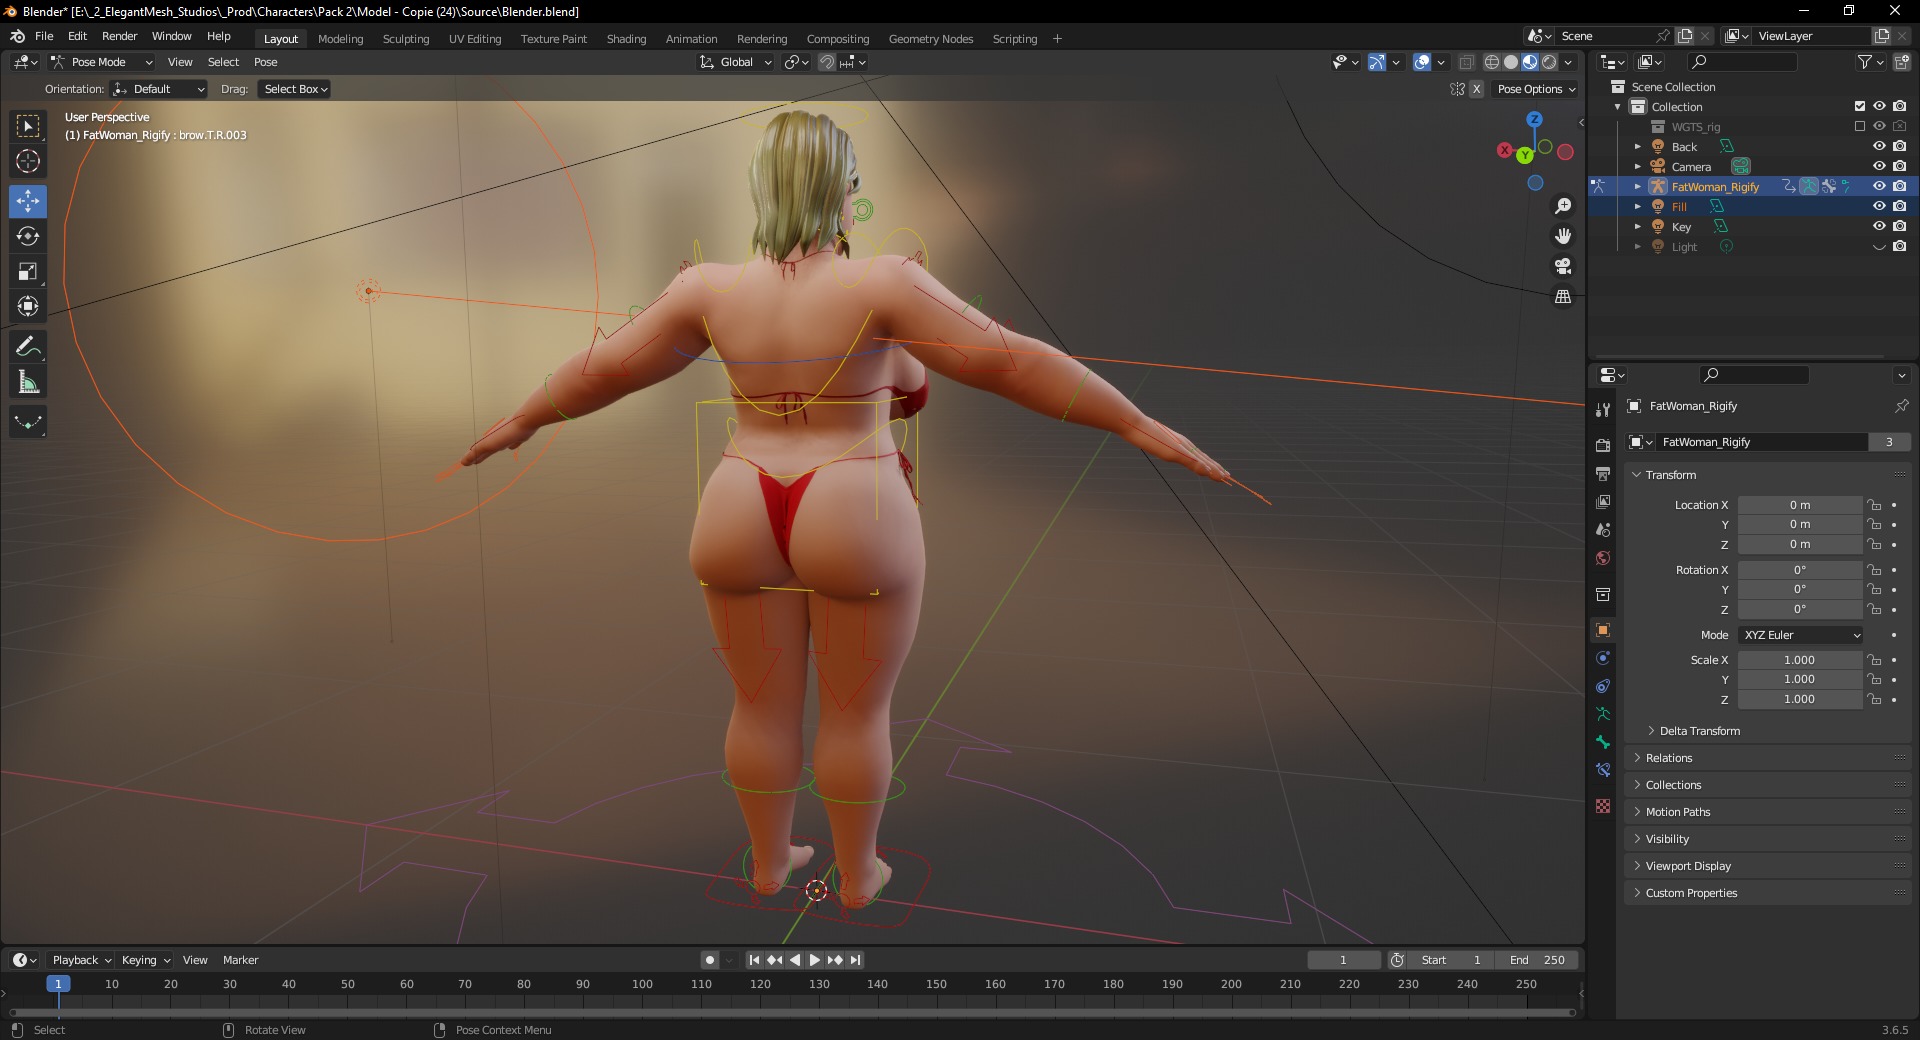
Task: Expand Viewport Display panel
Action: click(x=1687, y=866)
